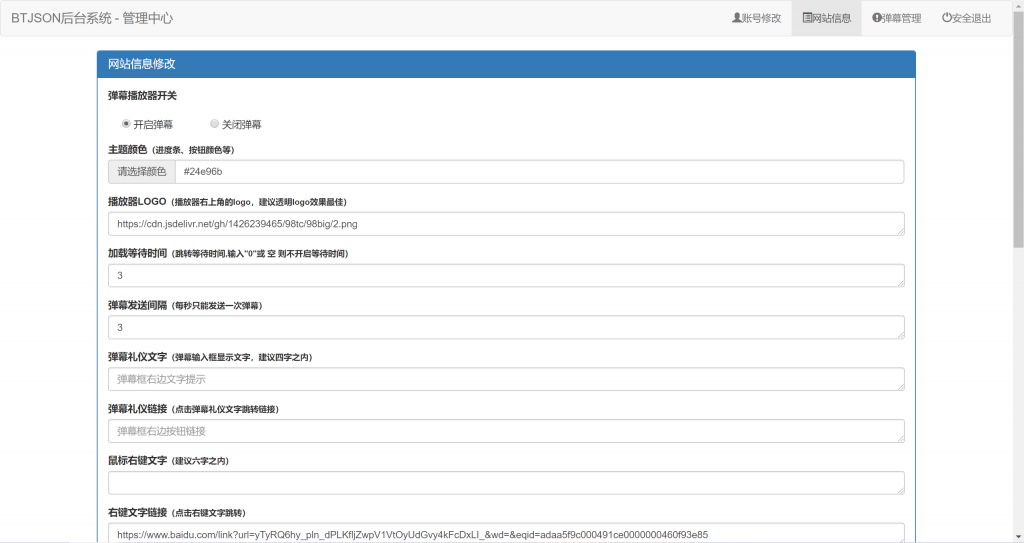Click resize grip on 加载等待时间 textarea
This screenshot has height=543, width=1024.
pos(899,283)
